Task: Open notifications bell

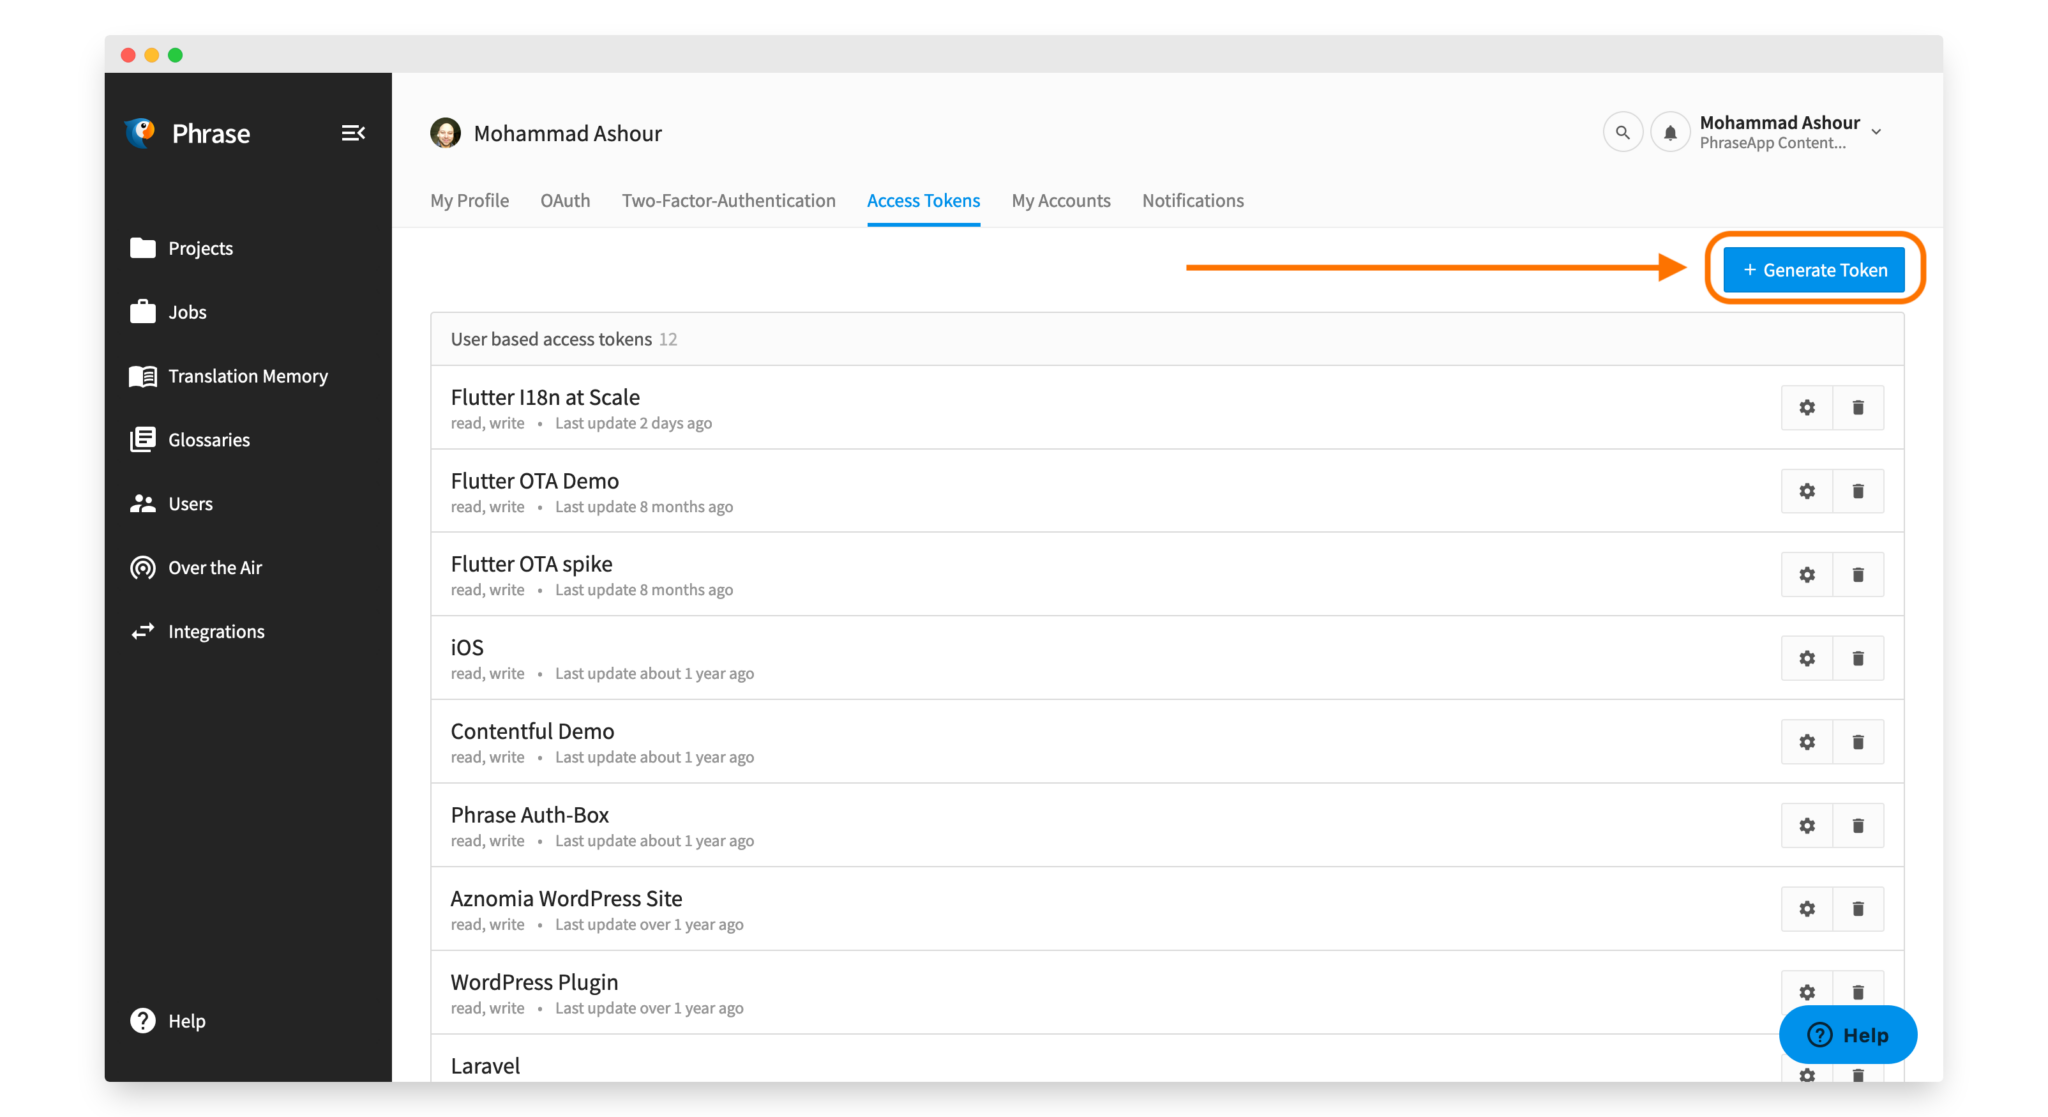Action: [x=1670, y=131]
